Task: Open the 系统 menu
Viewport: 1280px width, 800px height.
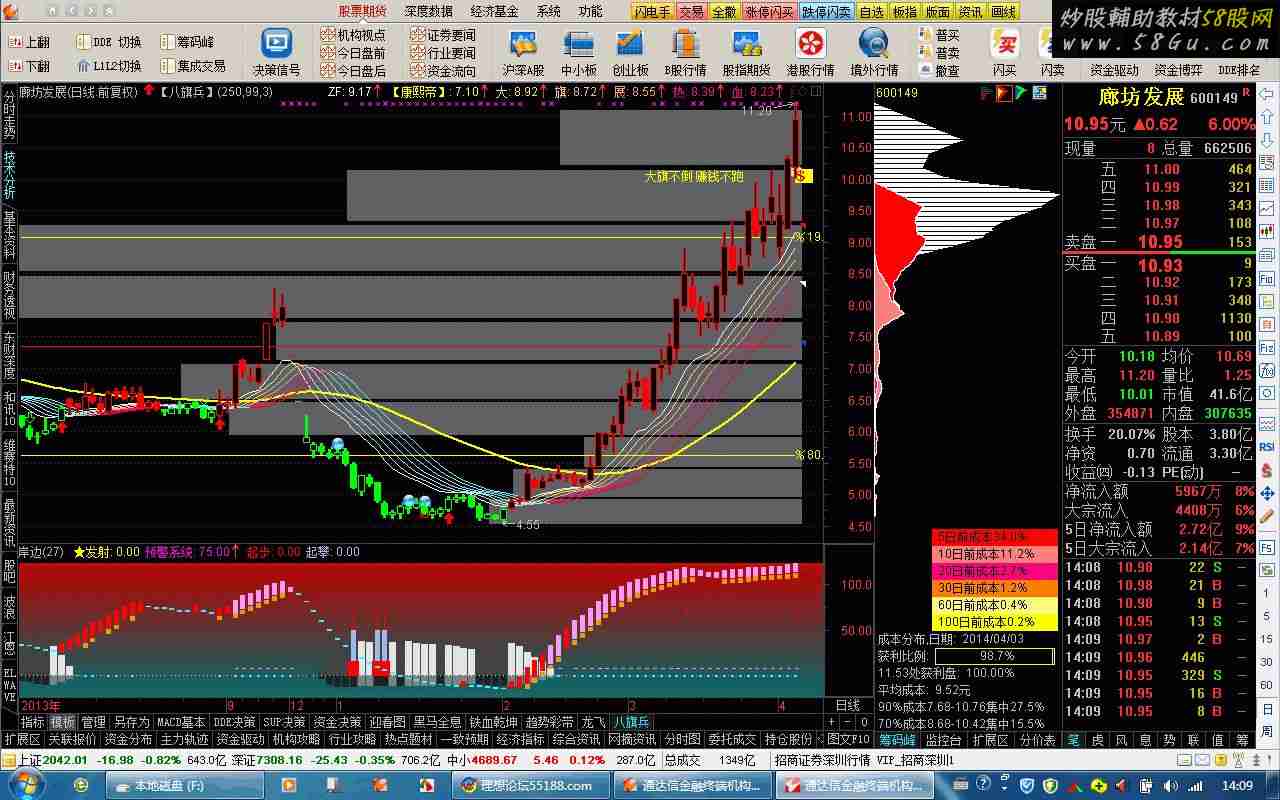Action: click(548, 11)
